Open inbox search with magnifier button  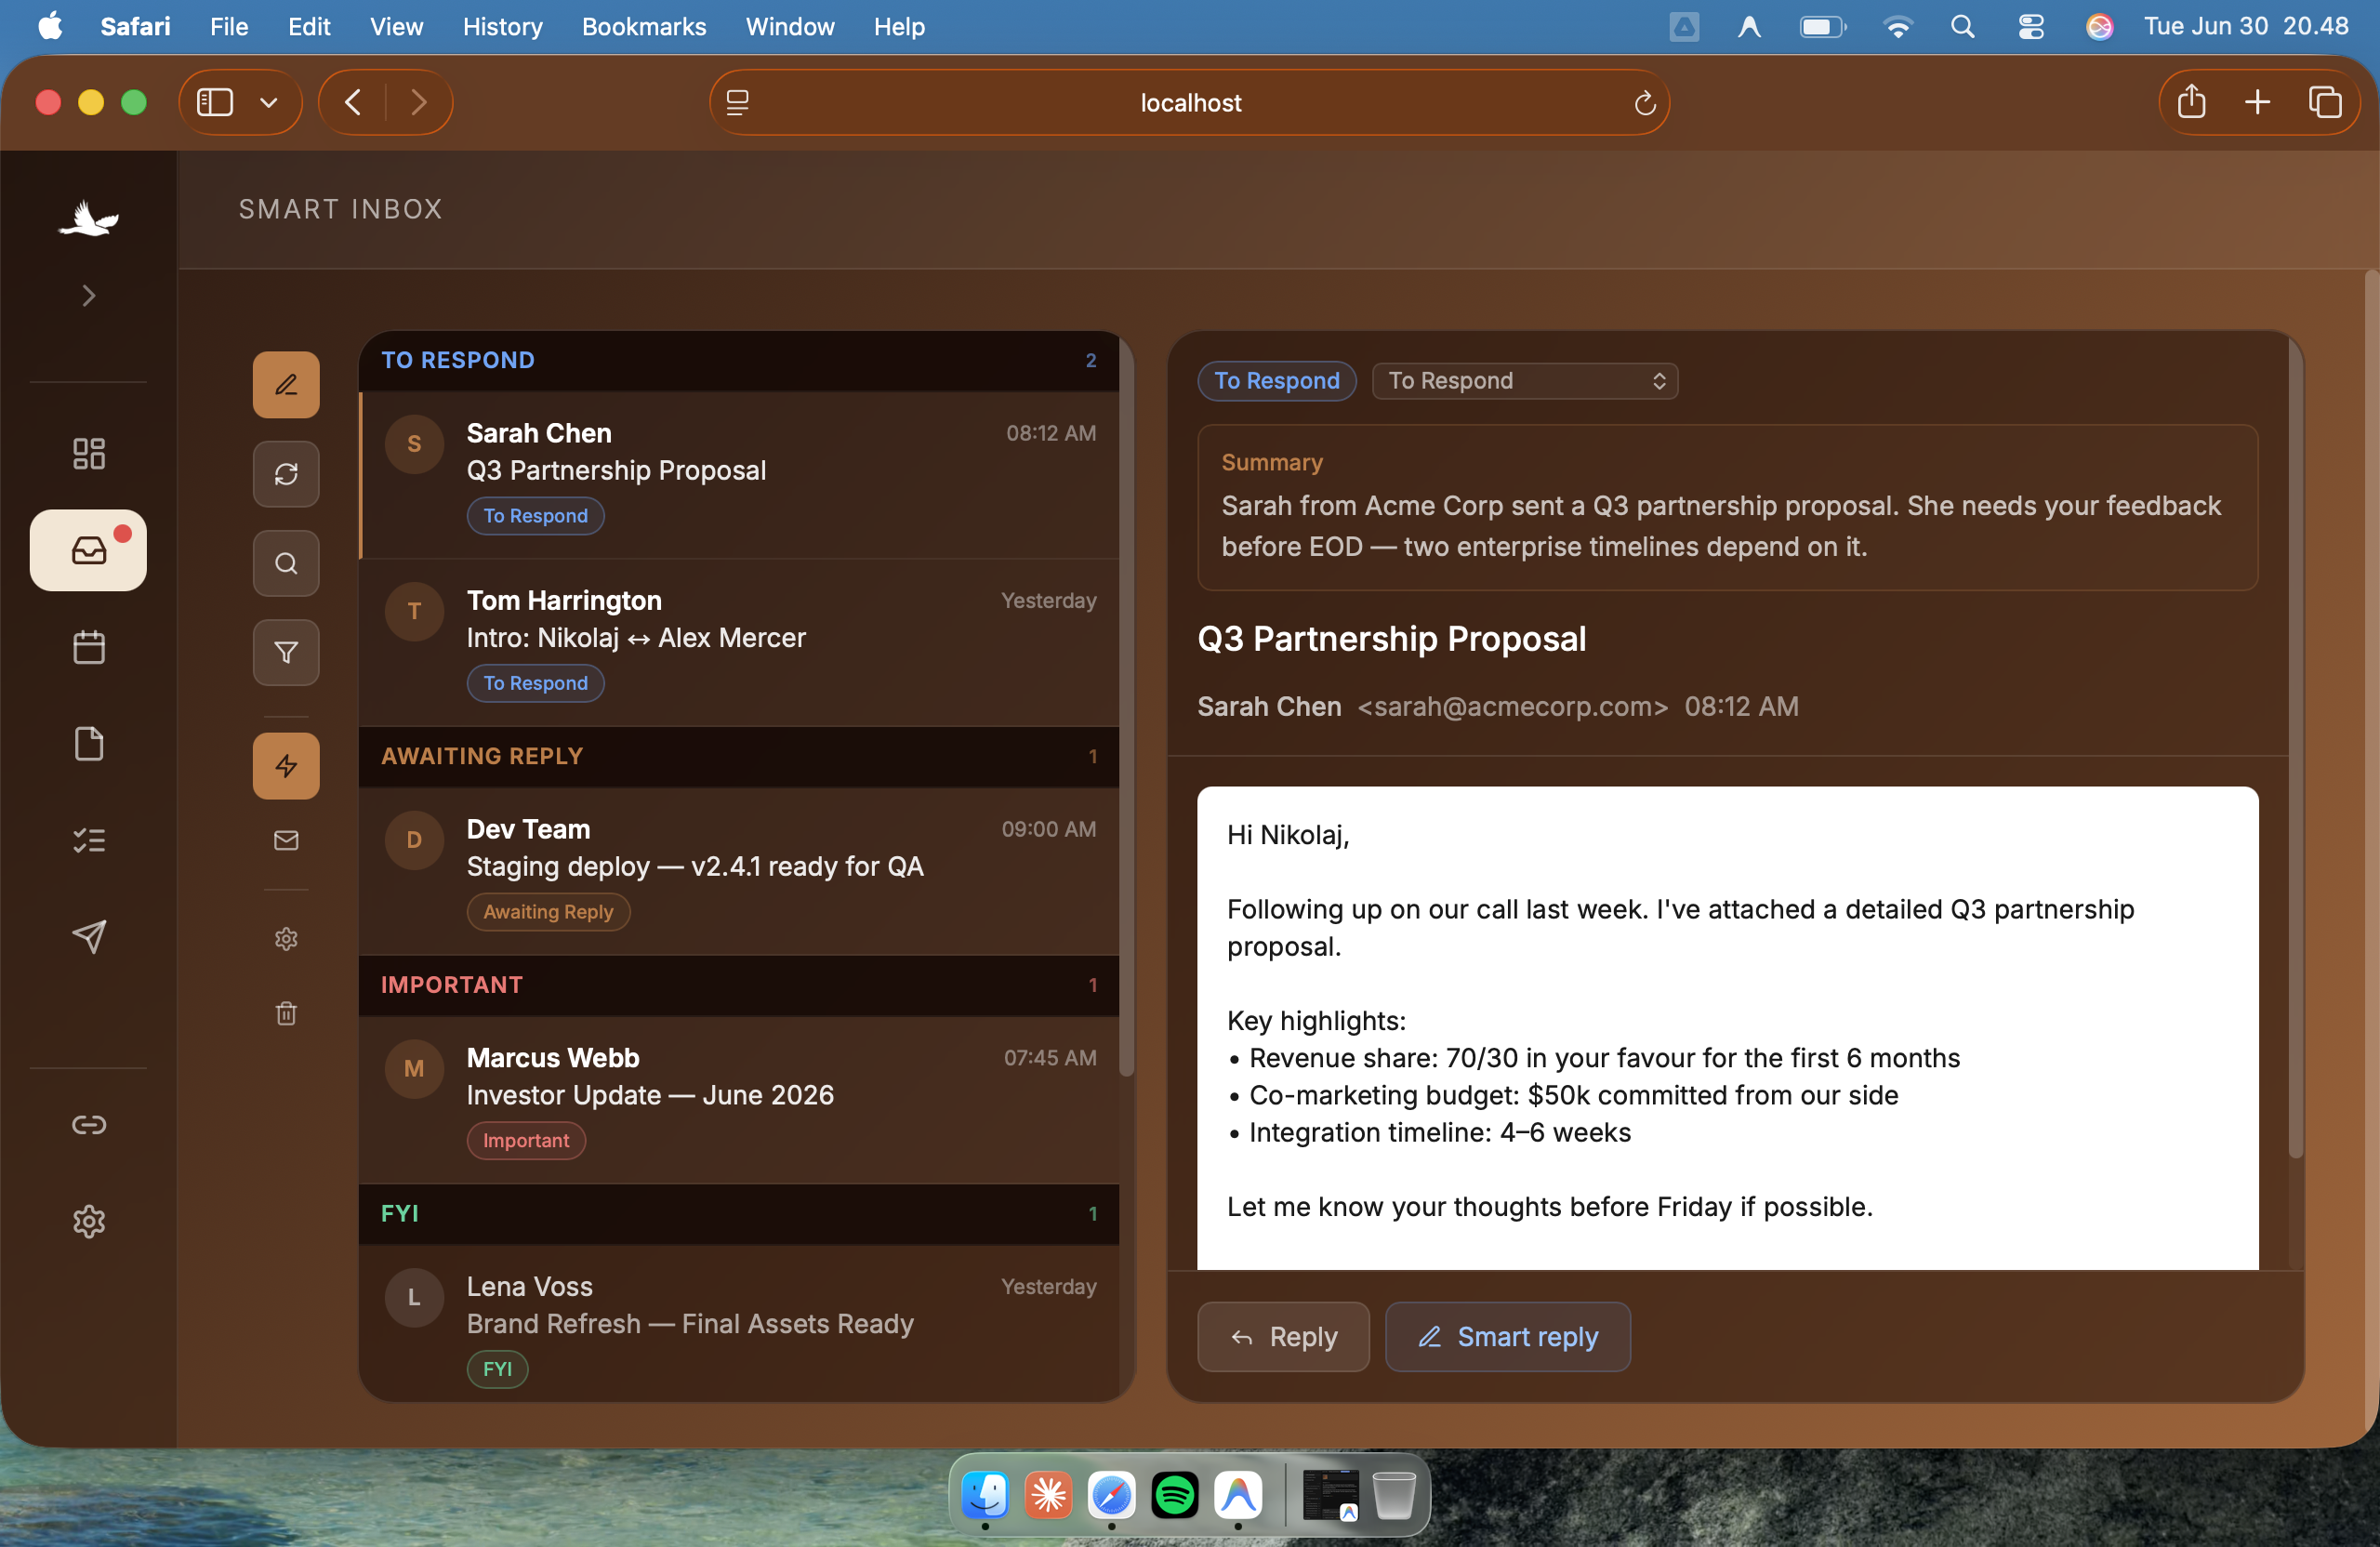(x=286, y=564)
